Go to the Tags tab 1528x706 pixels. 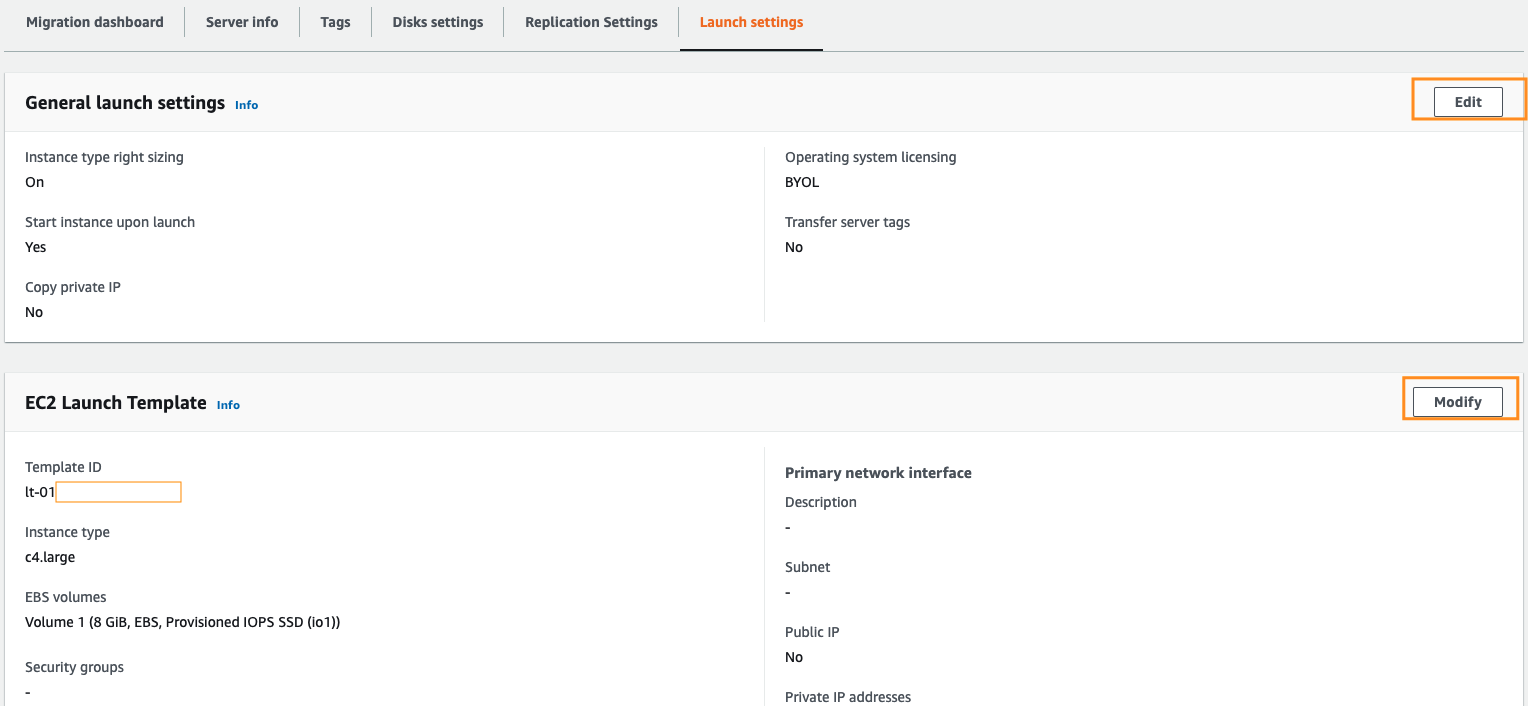coord(335,22)
